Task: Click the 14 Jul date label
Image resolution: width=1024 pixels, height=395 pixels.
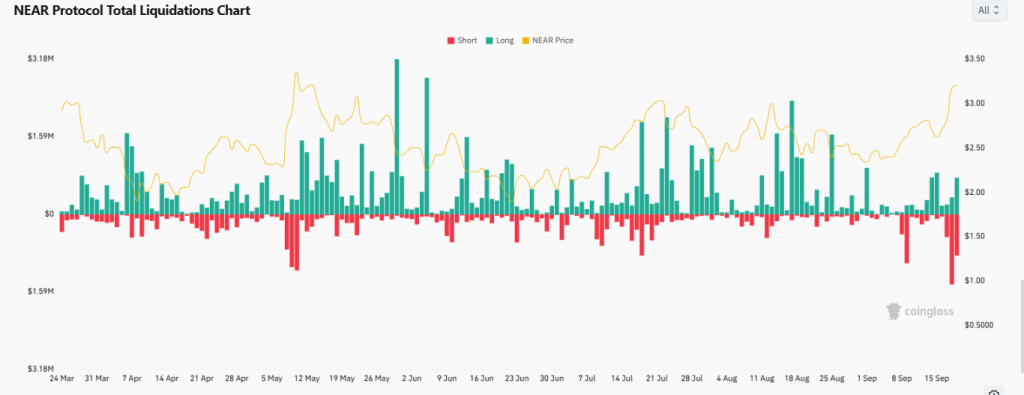Action: [x=622, y=378]
